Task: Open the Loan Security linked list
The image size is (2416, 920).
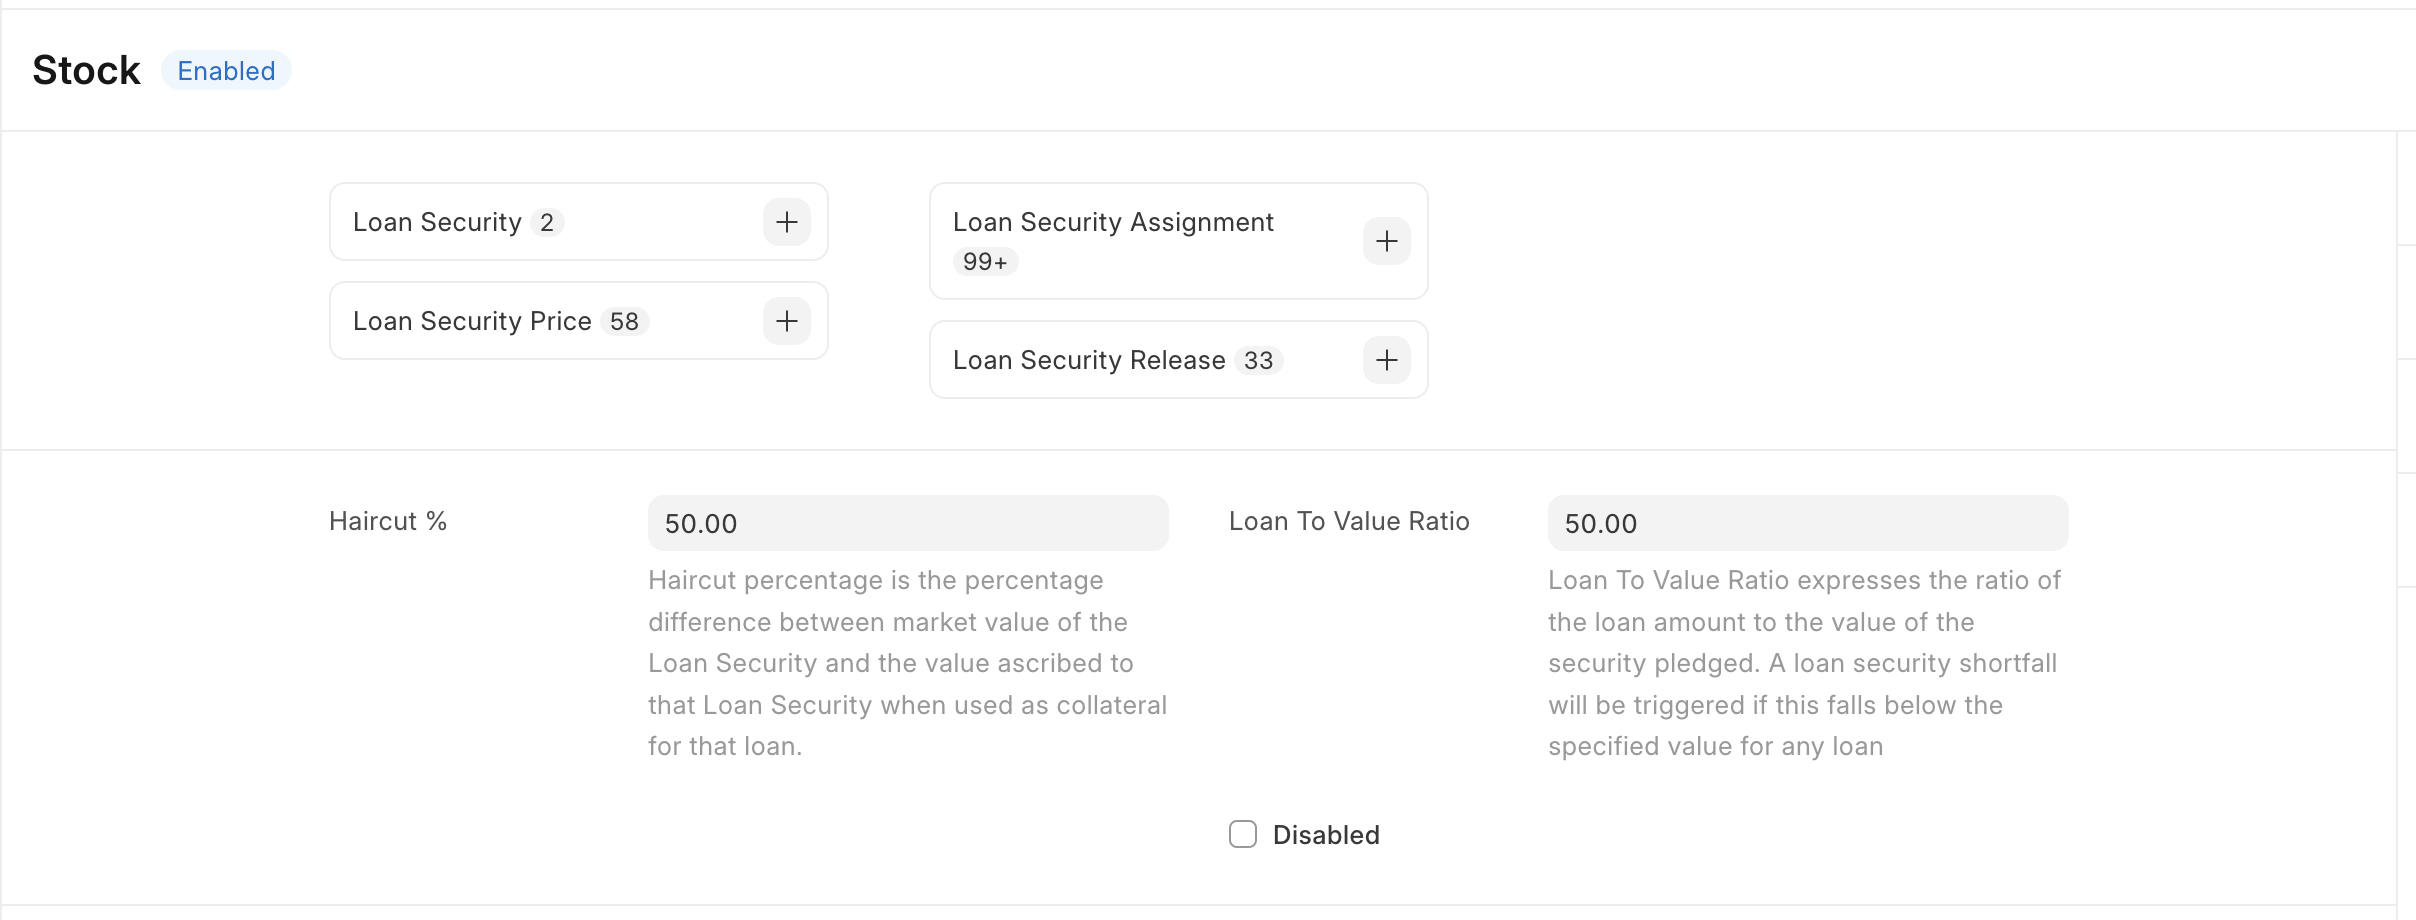Action: [437, 222]
